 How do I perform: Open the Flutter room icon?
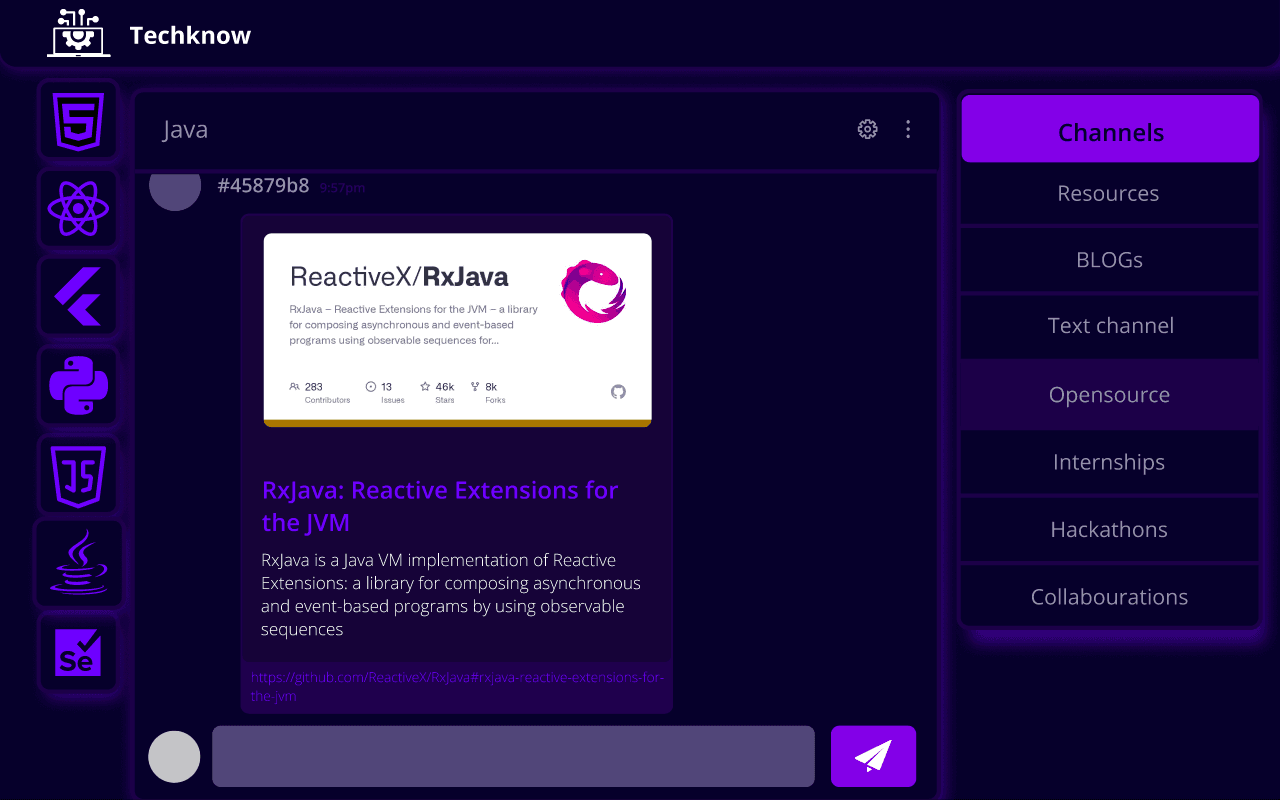pos(78,297)
